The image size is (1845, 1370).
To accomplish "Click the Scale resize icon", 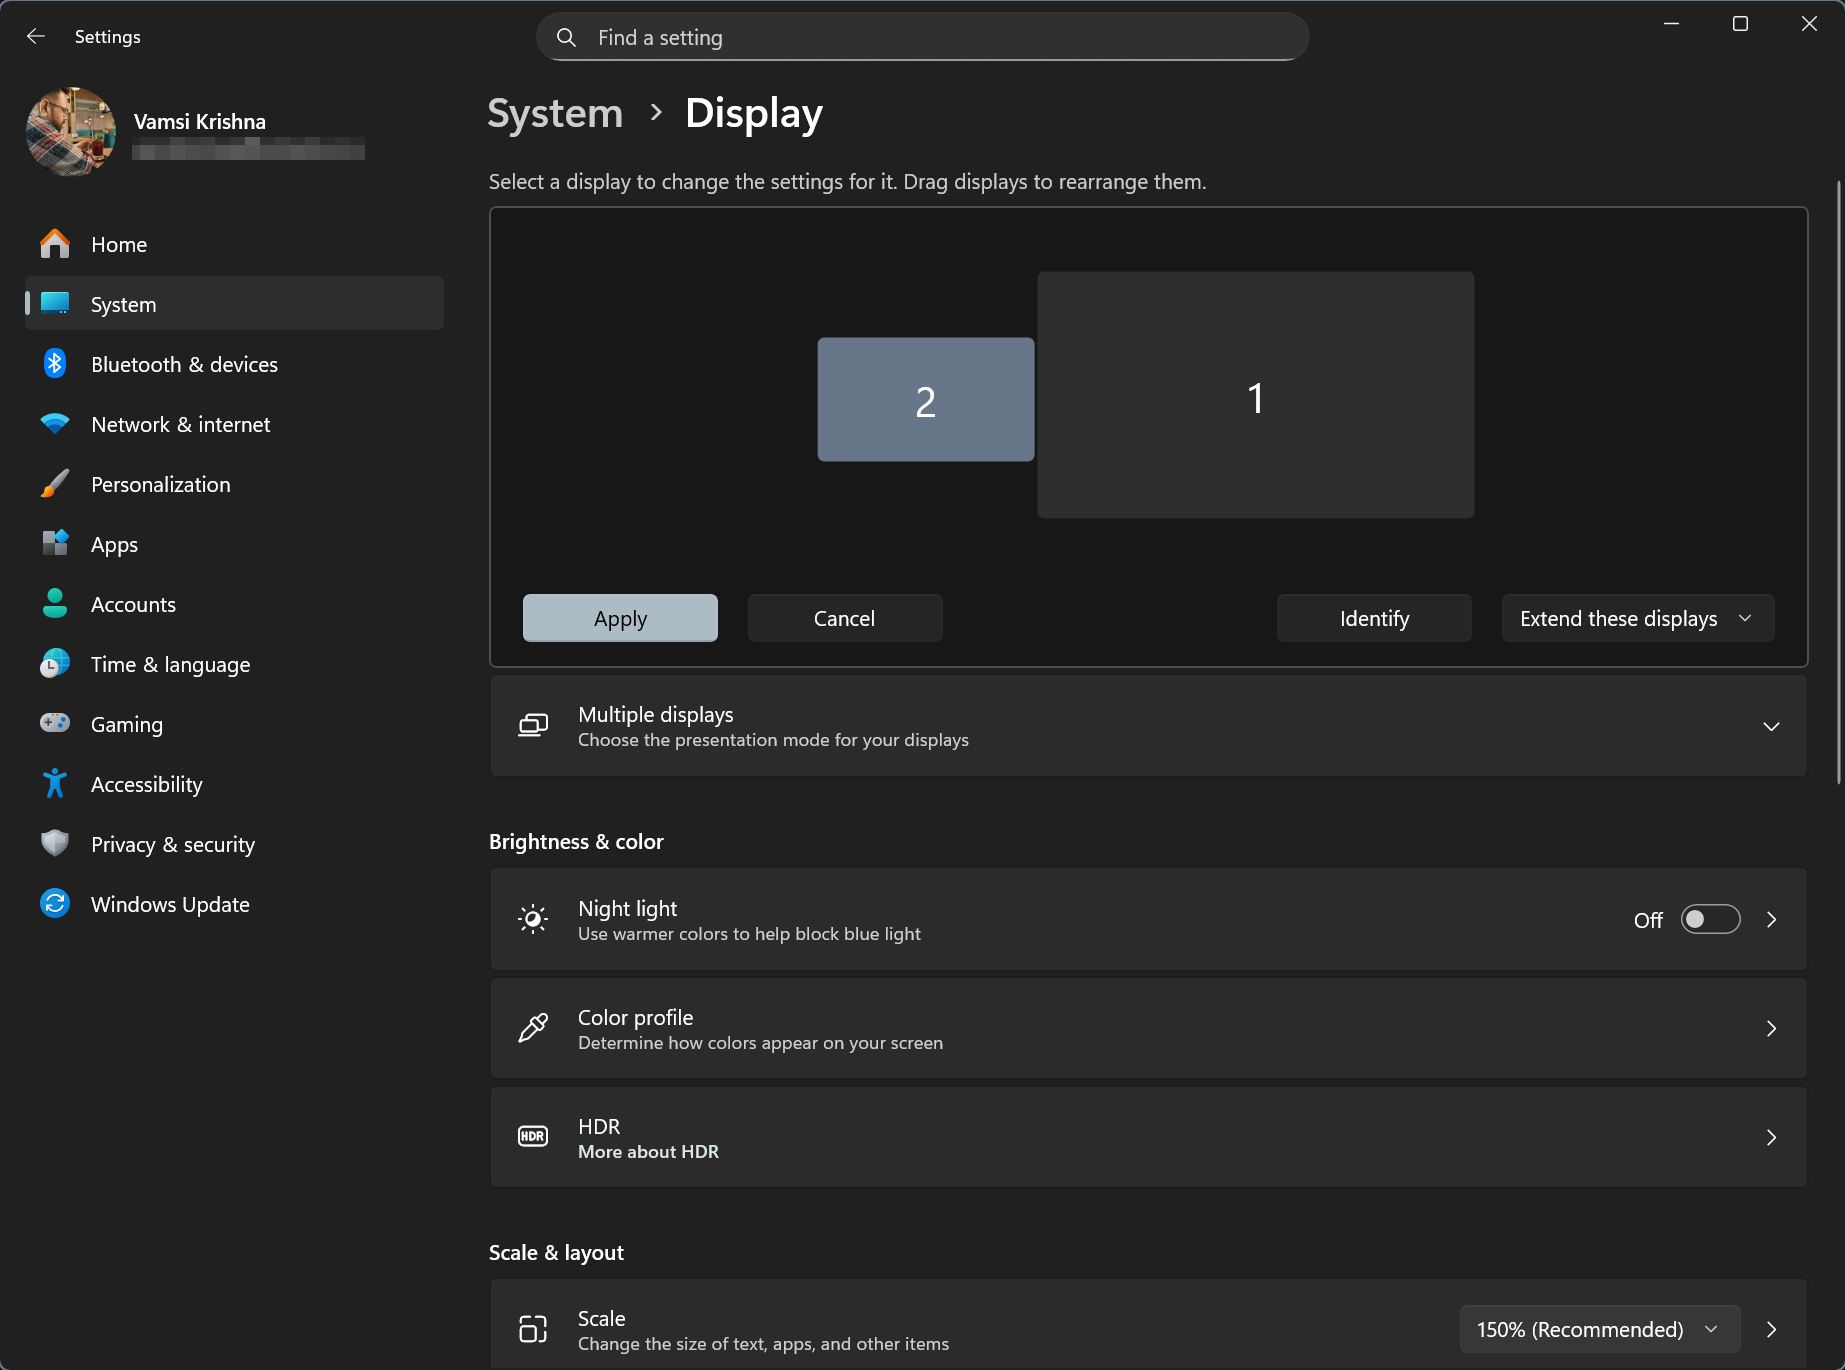I will 533,1329.
